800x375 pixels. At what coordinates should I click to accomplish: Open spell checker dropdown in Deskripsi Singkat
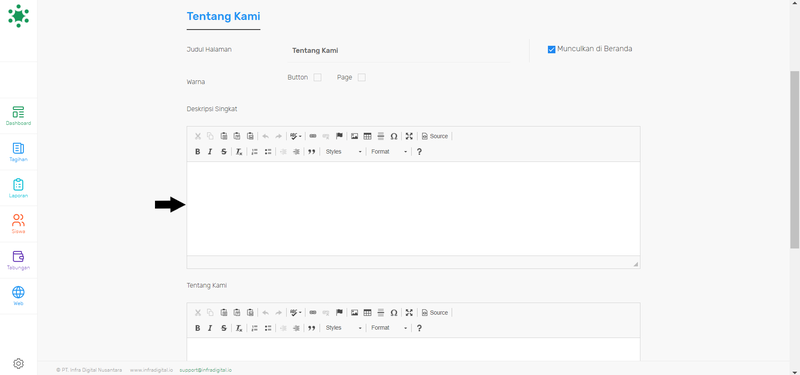296,136
